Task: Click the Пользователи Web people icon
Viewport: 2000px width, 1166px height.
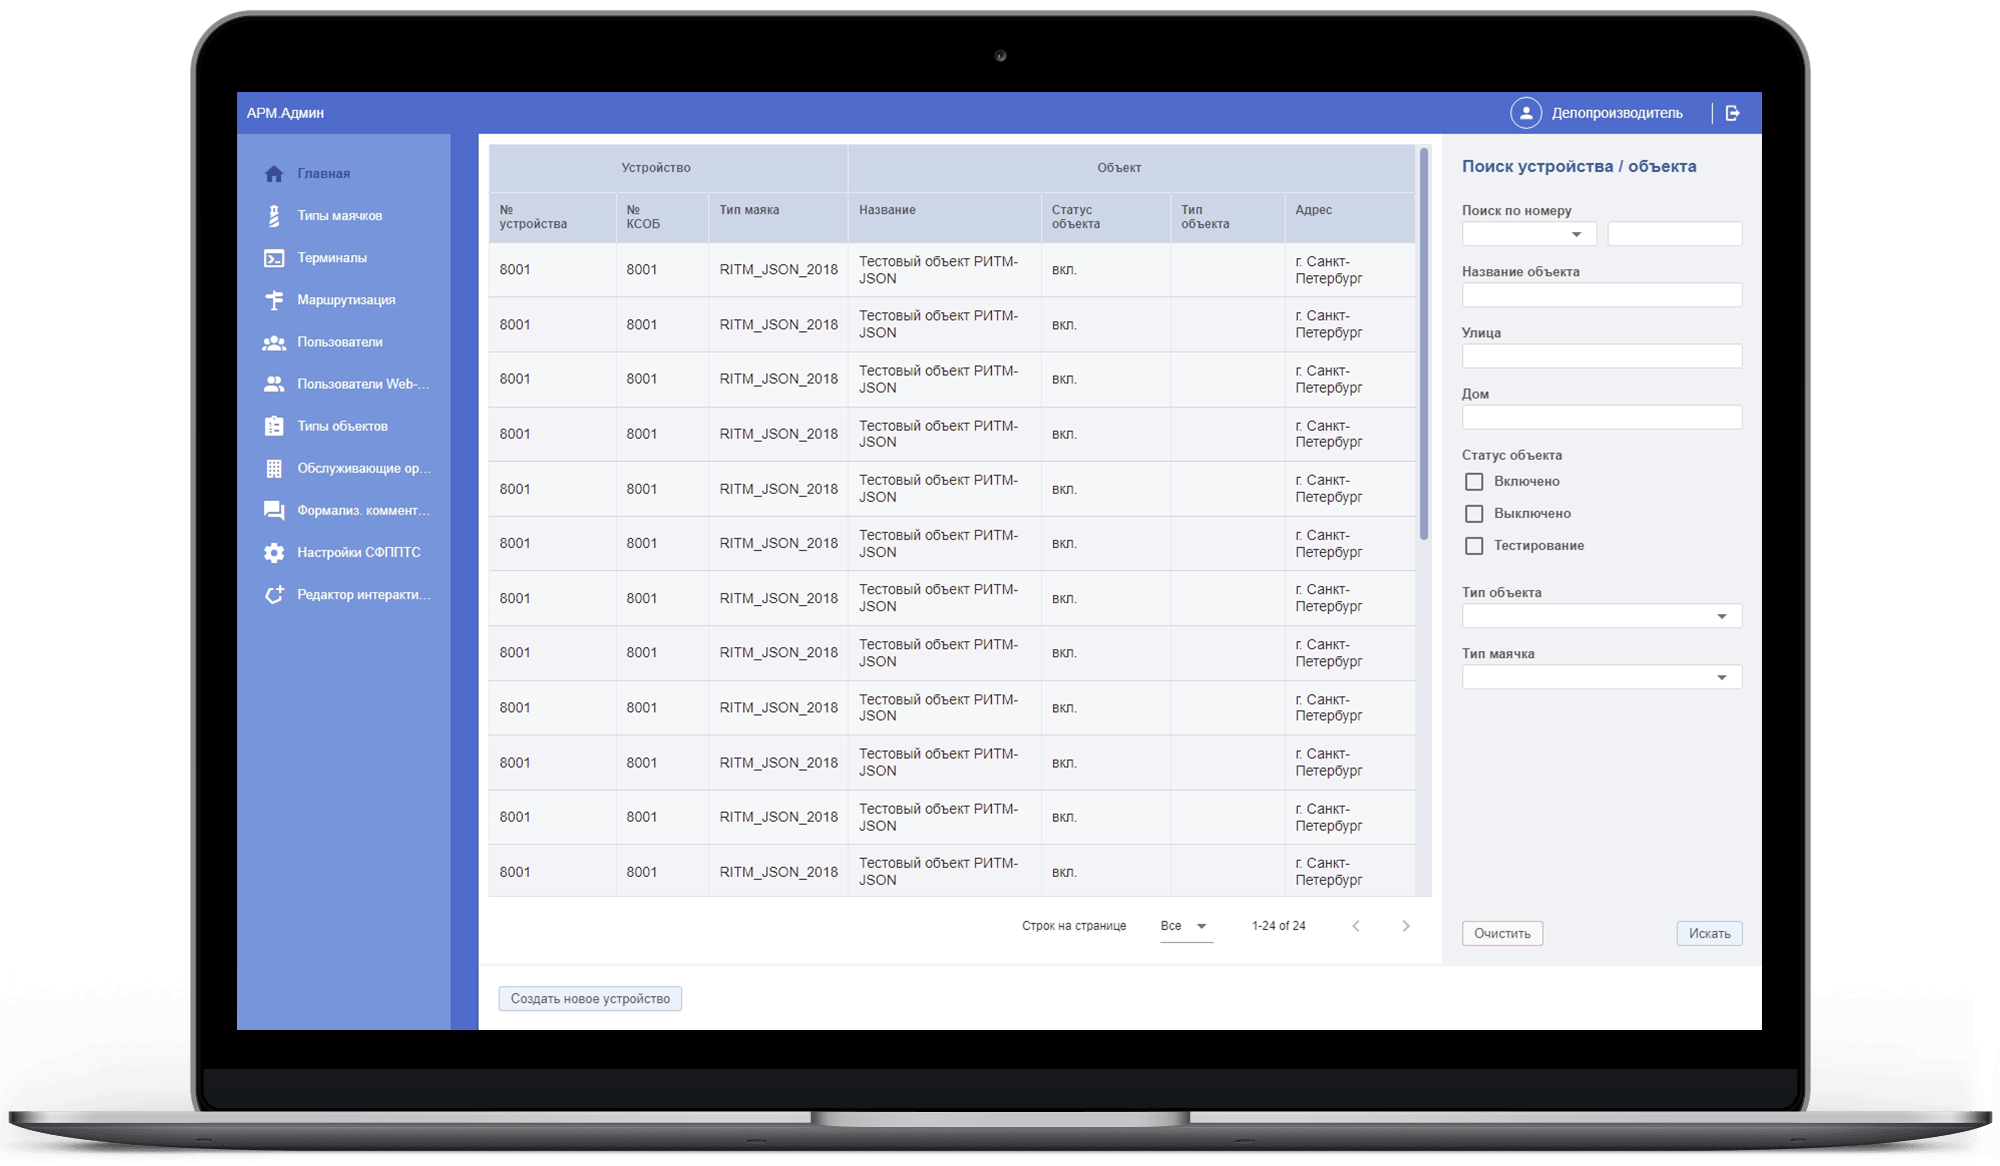Action: tap(274, 384)
